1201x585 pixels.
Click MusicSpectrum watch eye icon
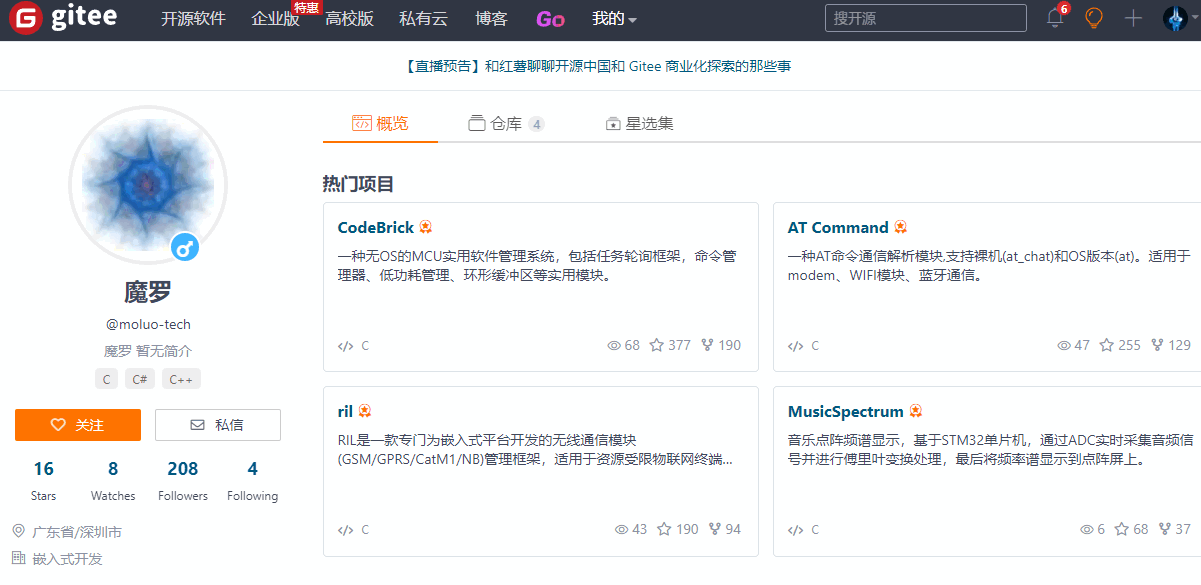click(x=1088, y=529)
